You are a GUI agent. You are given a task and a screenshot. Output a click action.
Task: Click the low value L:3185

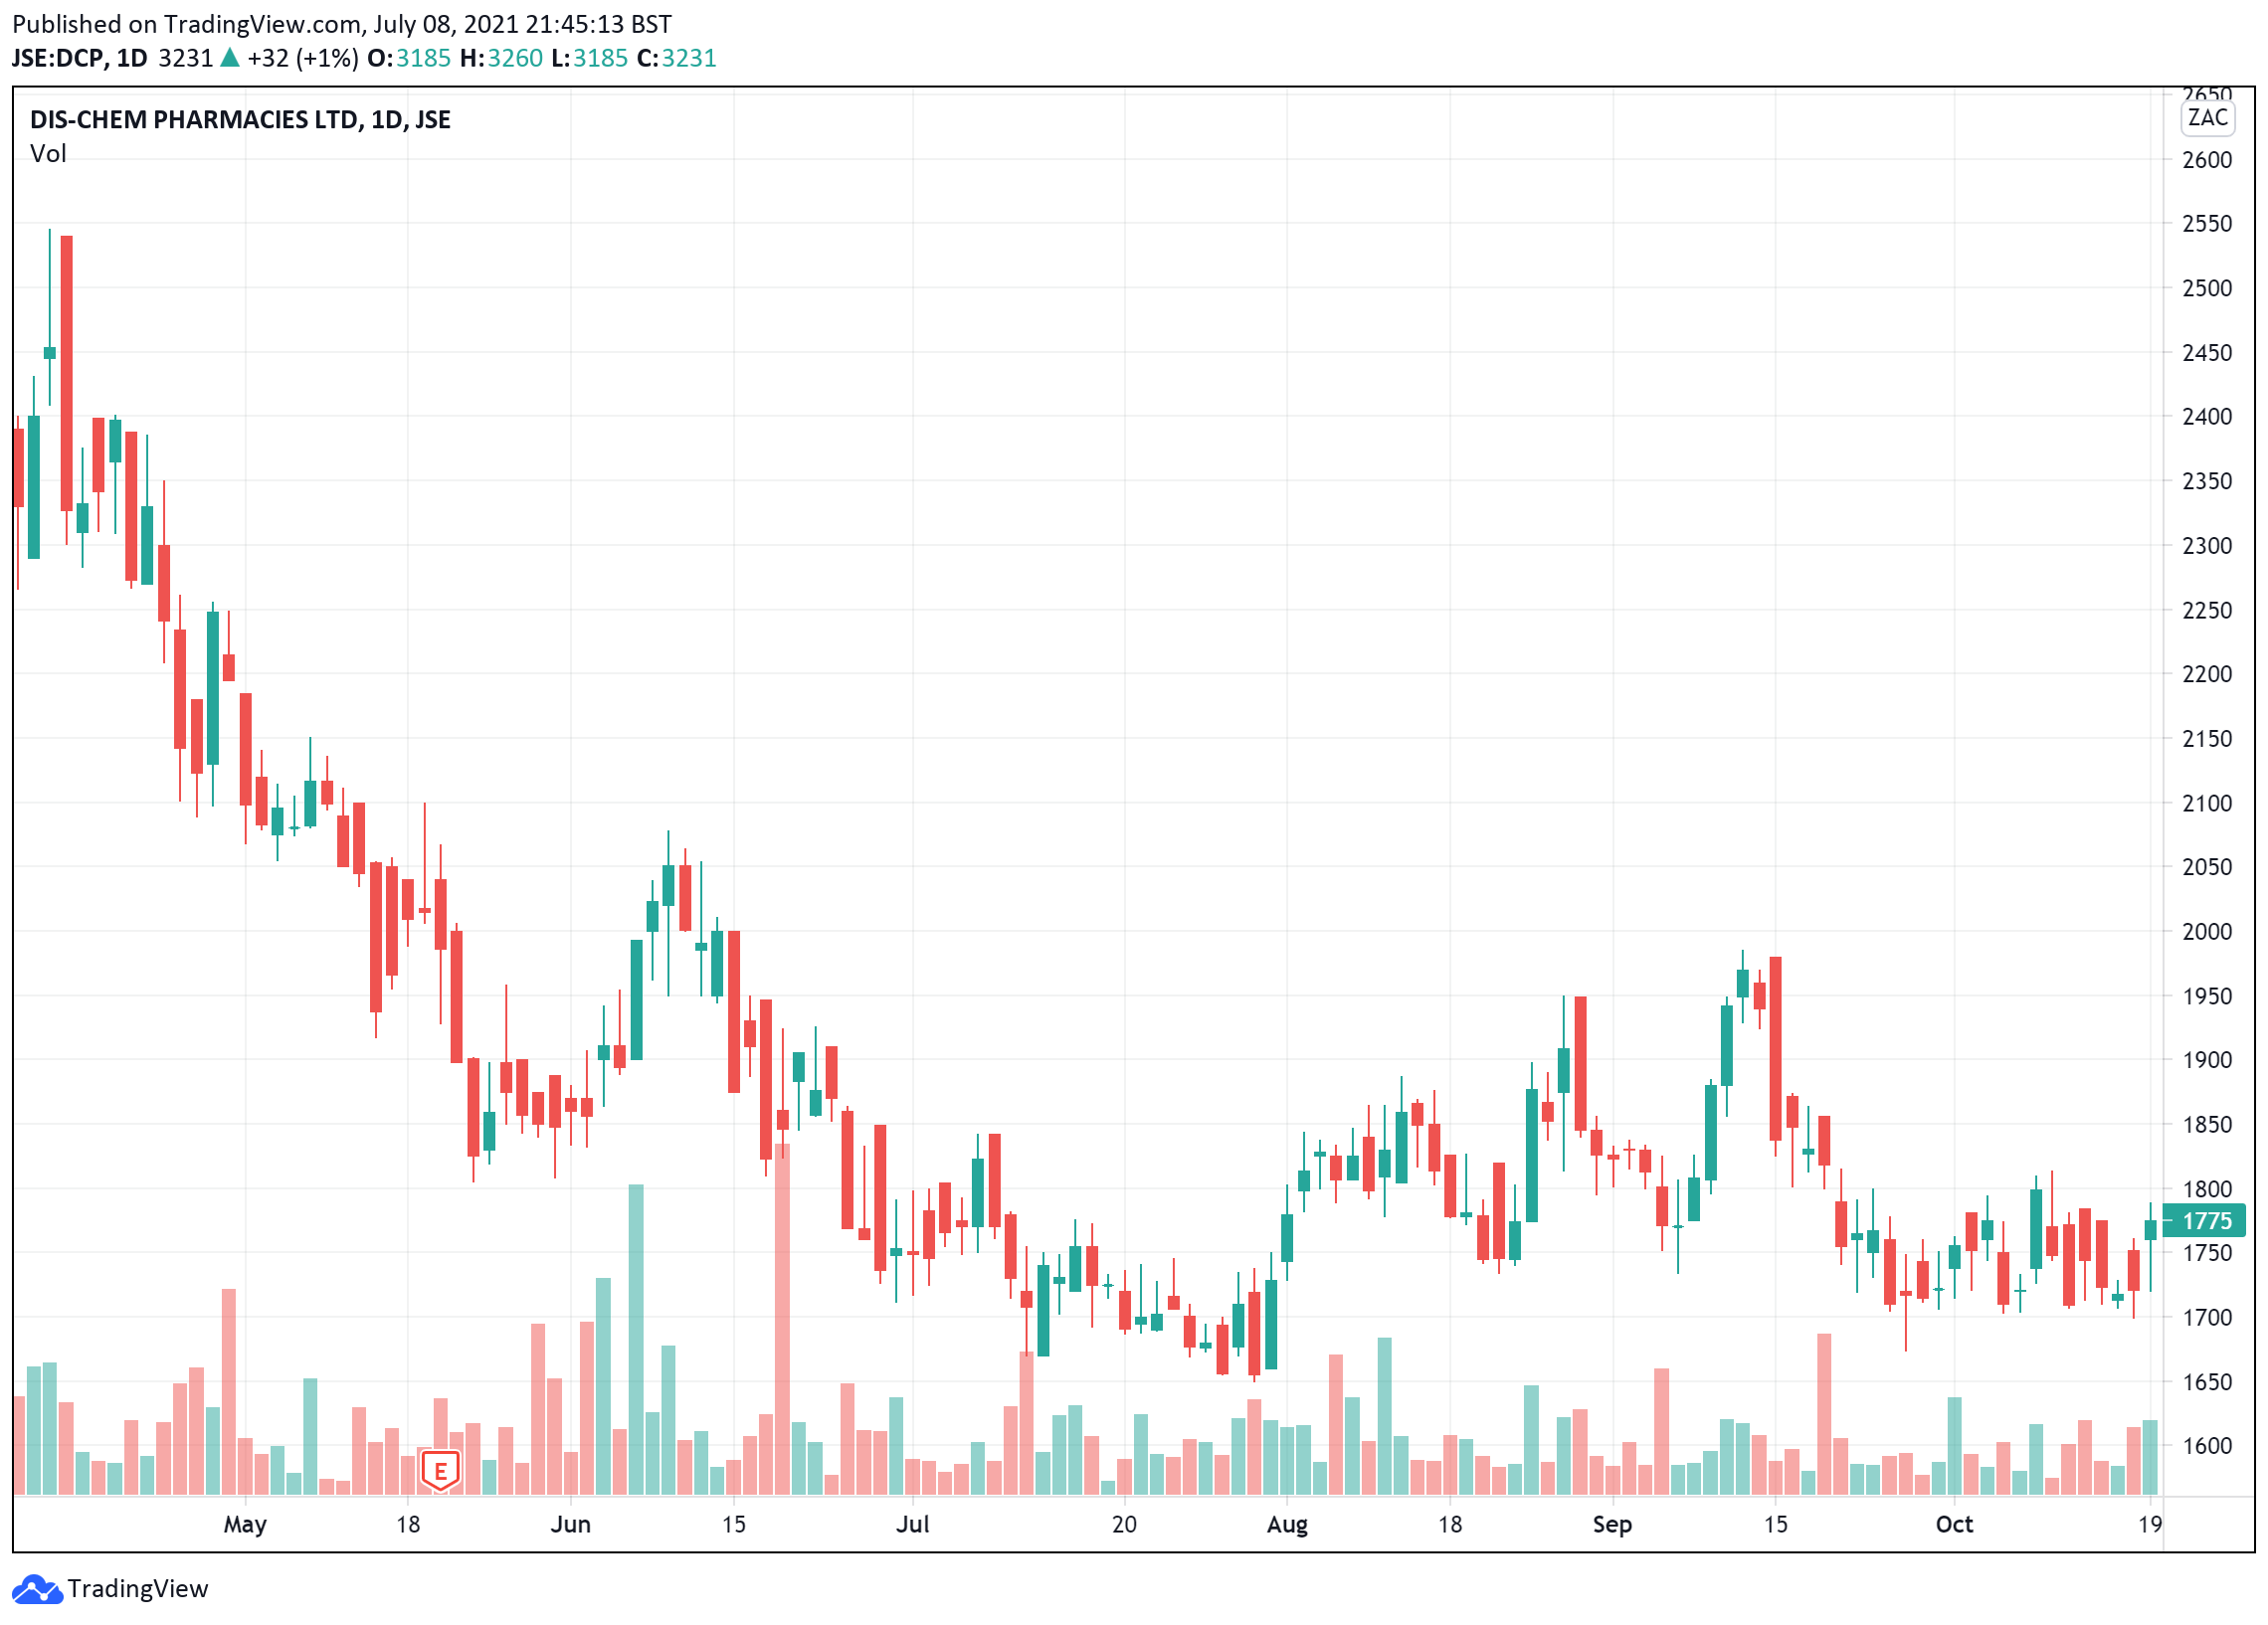[x=589, y=58]
